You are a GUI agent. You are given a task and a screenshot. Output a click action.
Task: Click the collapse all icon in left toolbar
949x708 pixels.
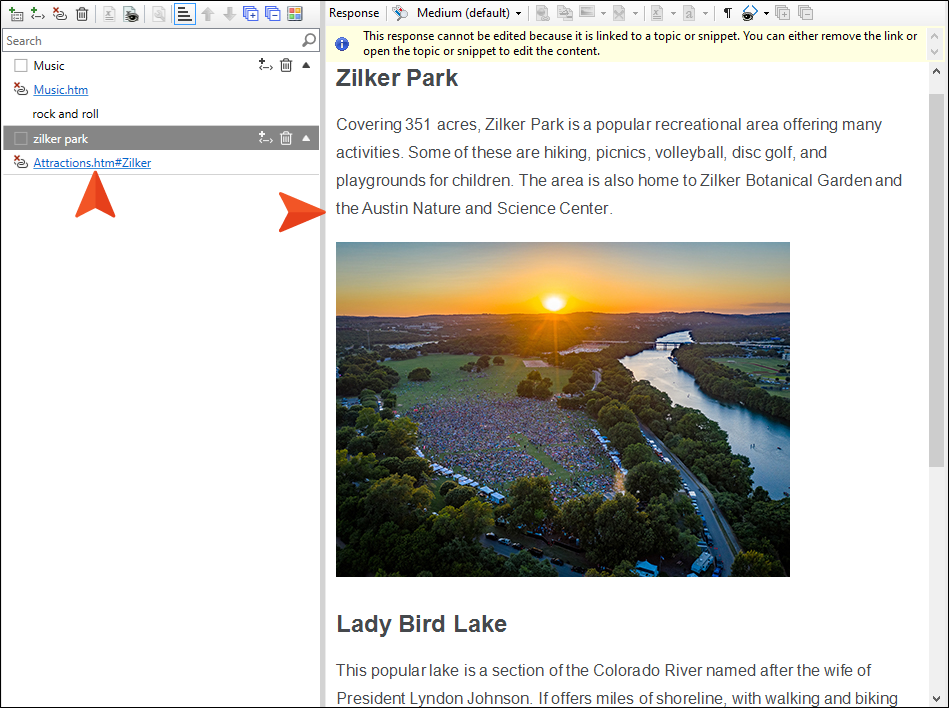coord(273,13)
